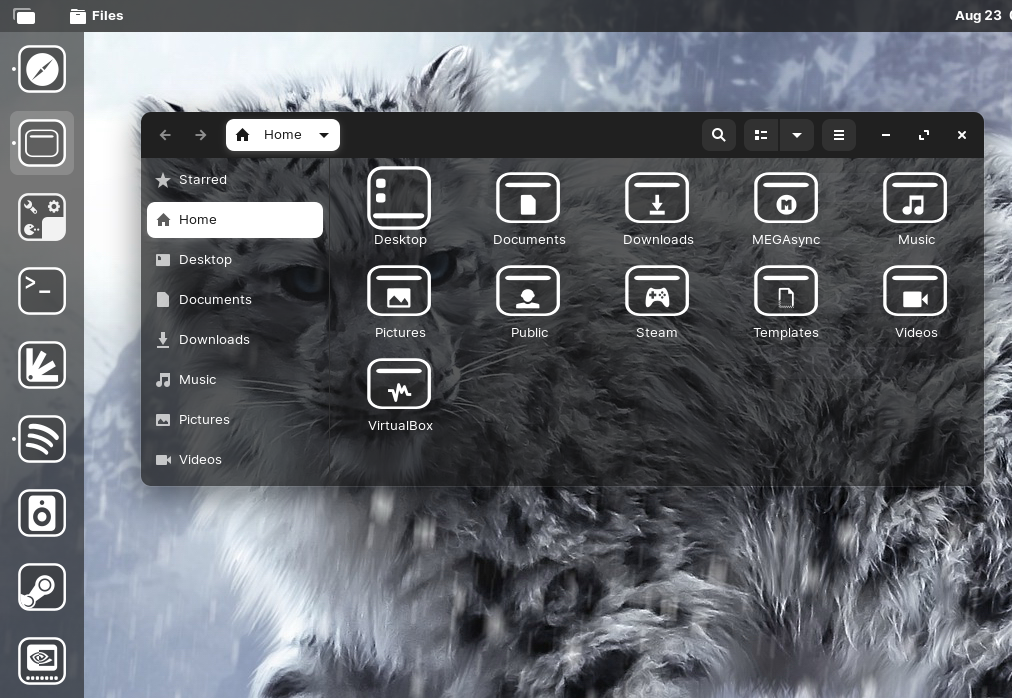Open the Pictures folder icon
This screenshot has height=698, width=1012.
pyautogui.click(x=399, y=291)
